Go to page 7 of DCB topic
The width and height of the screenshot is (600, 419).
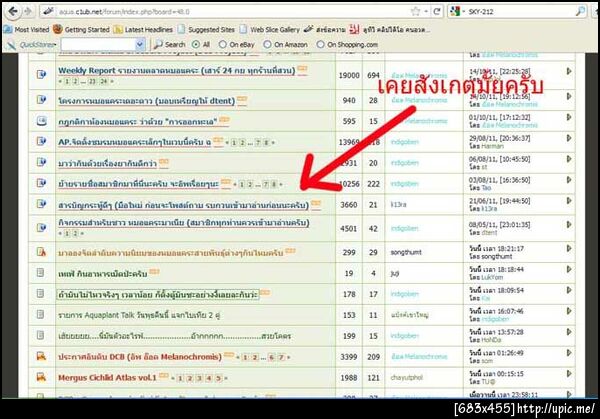coord(281,357)
